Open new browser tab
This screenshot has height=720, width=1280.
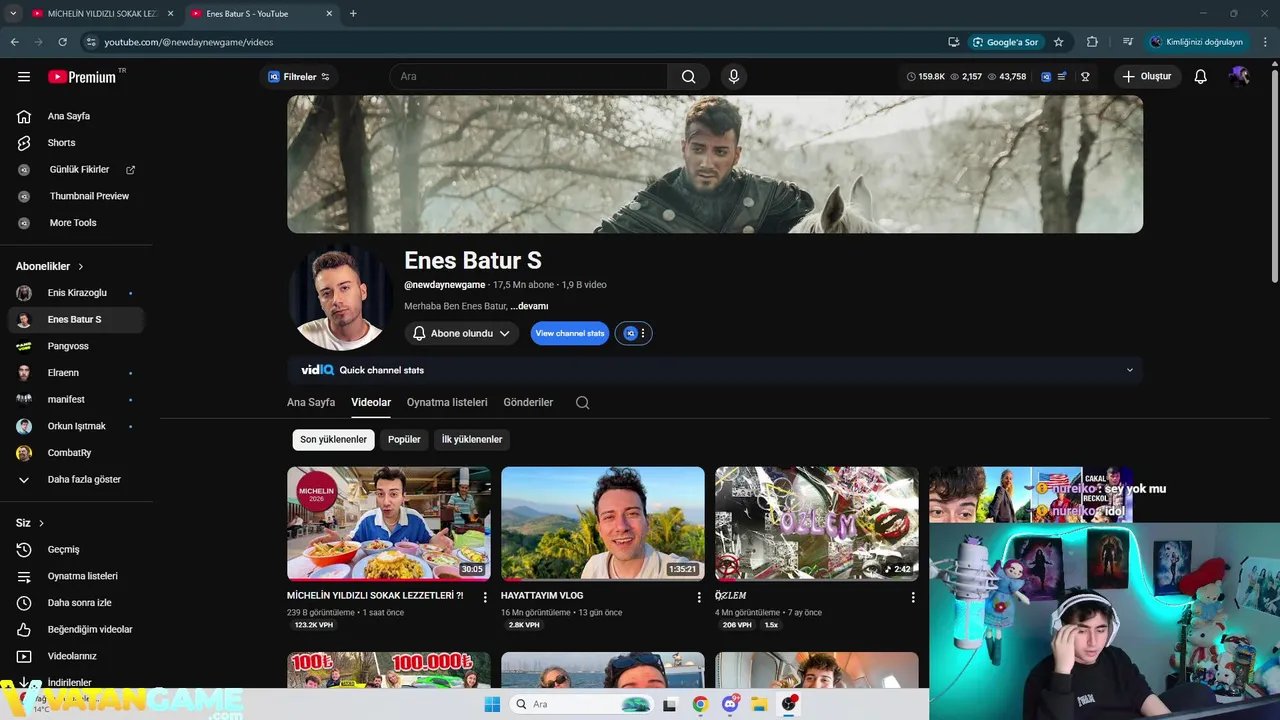click(353, 13)
